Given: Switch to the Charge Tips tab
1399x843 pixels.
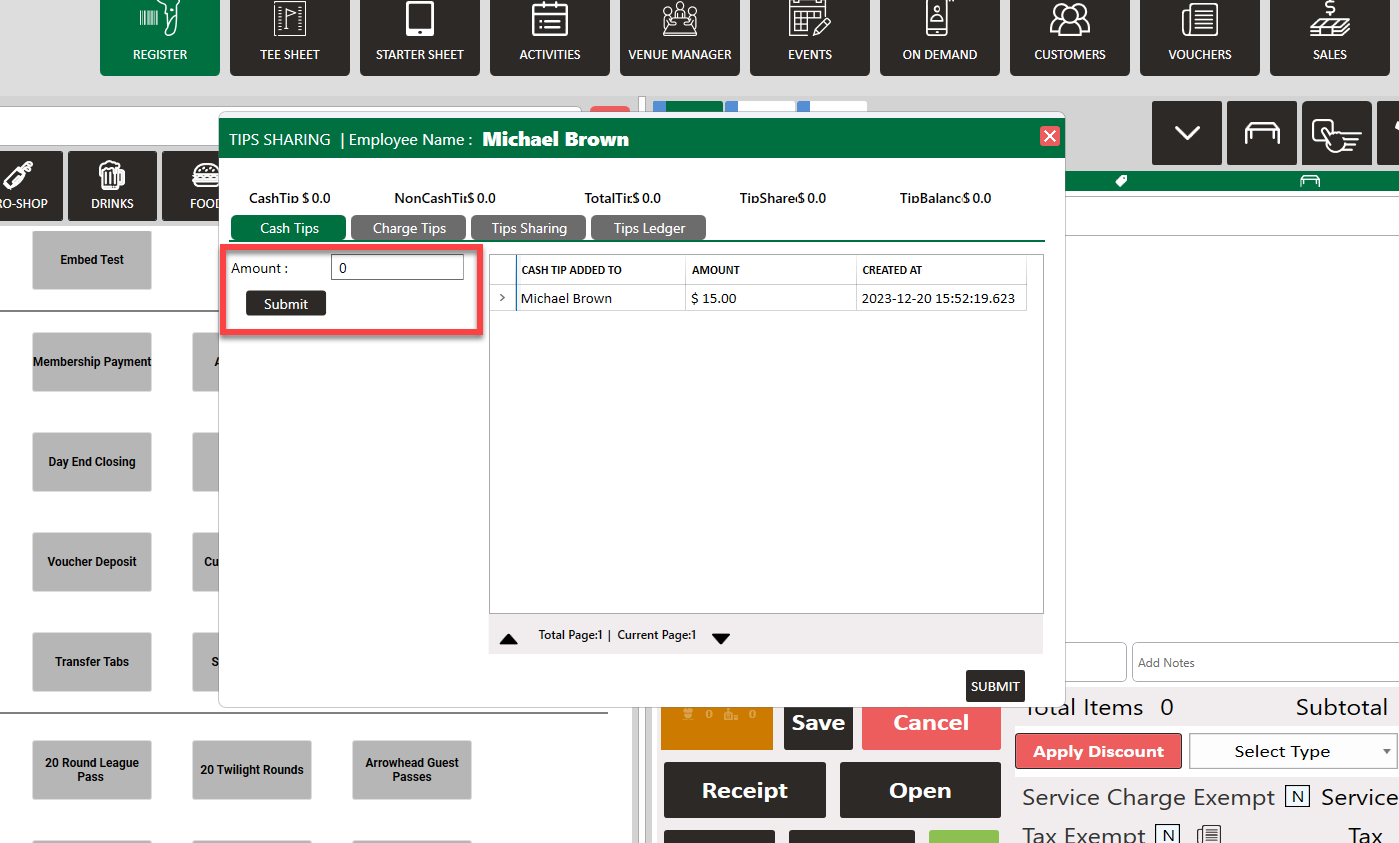Looking at the screenshot, I should pyautogui.click(x=409, y=228).
